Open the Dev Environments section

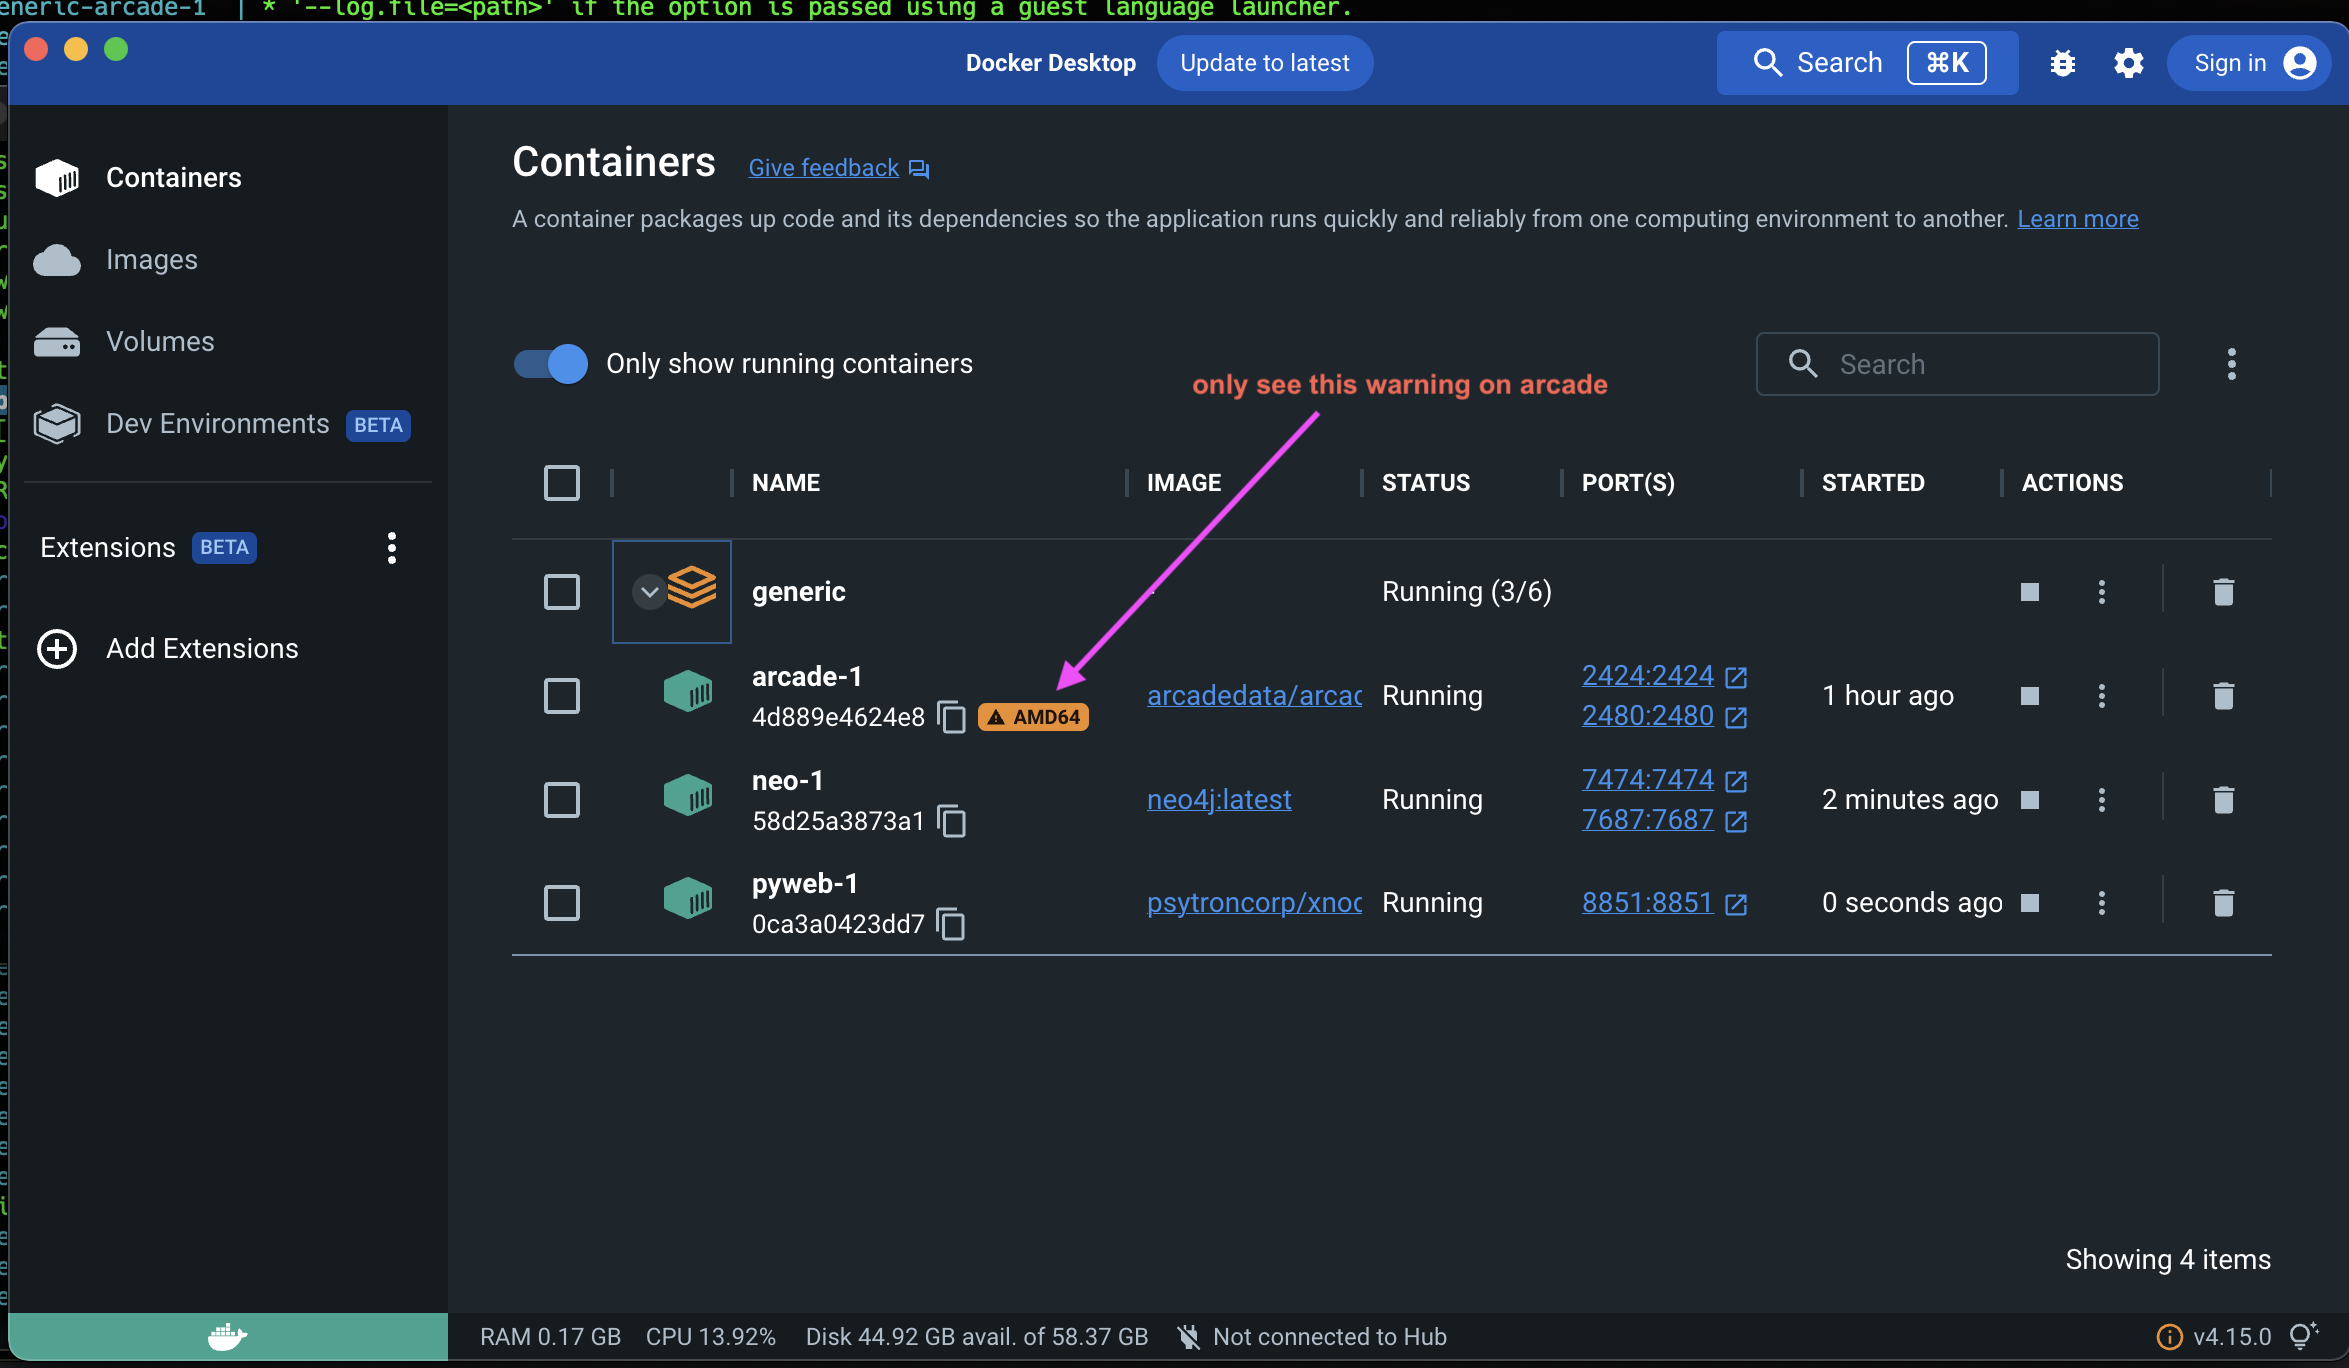(x=216, y=423)
